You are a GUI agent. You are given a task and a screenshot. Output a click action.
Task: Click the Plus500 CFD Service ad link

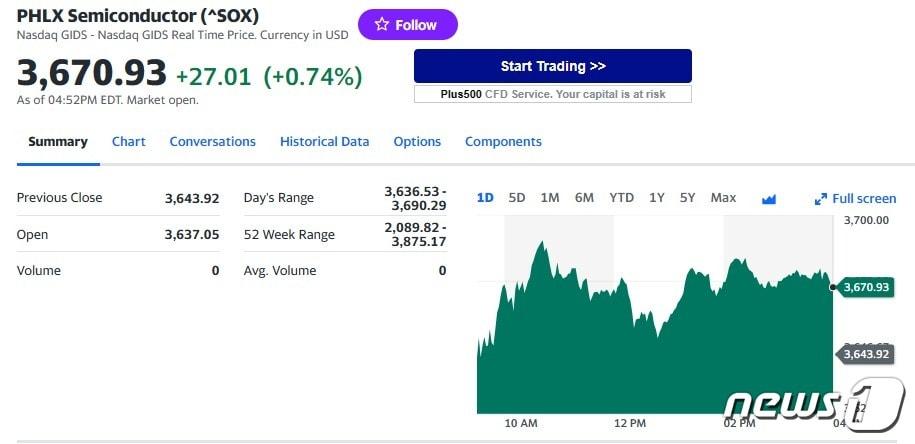coord(552,94)
